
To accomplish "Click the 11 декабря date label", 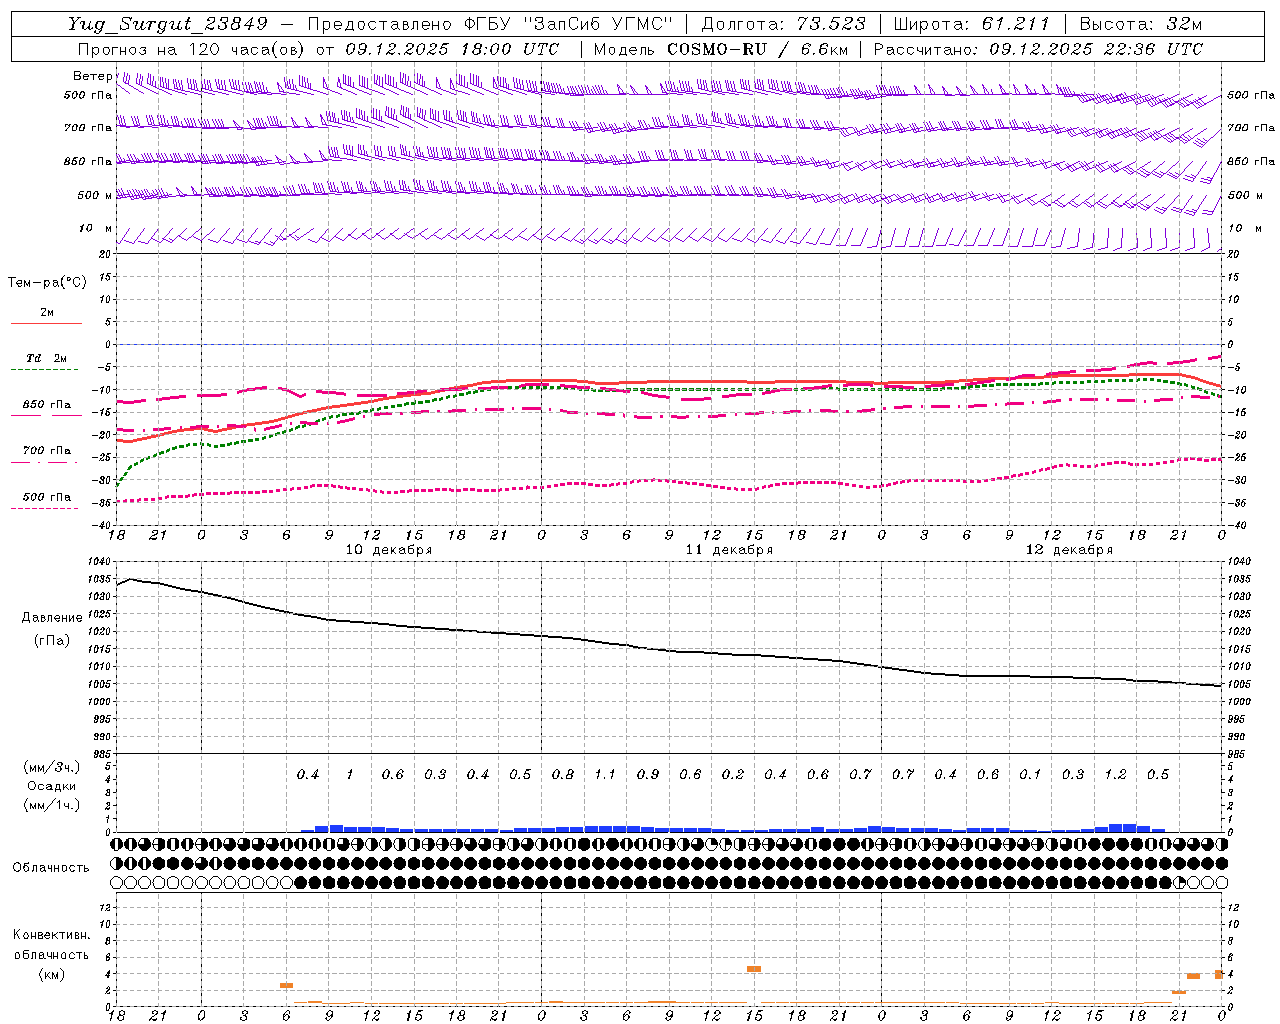I will click(728, 550).
